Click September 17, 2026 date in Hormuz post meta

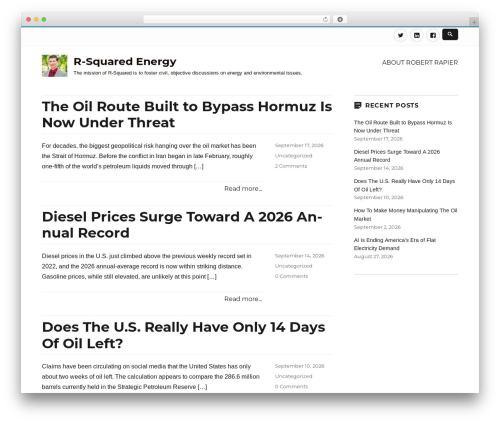tap(299, 145)
